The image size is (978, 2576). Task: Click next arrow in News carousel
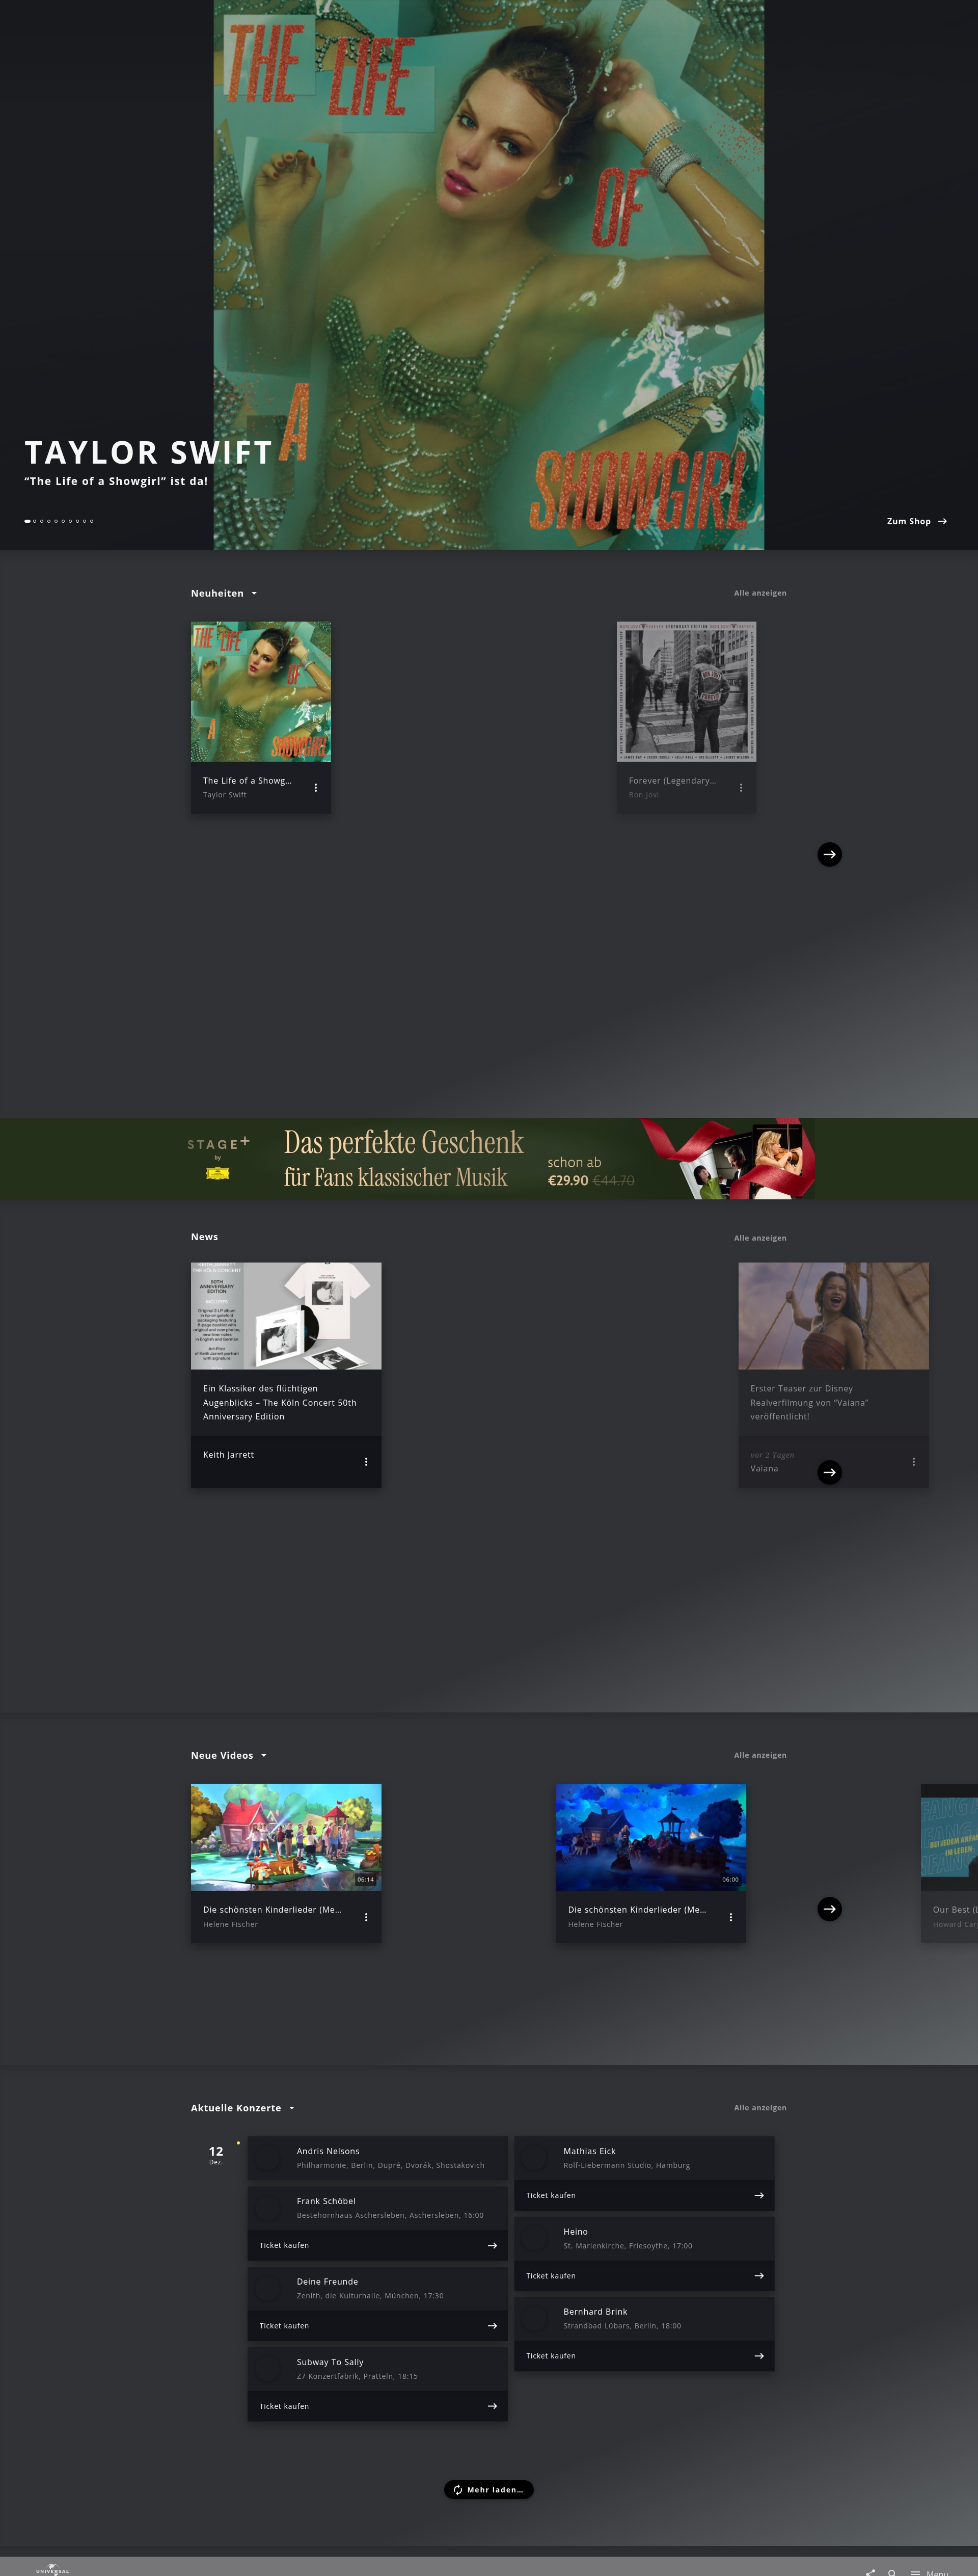coord(829,1472)
